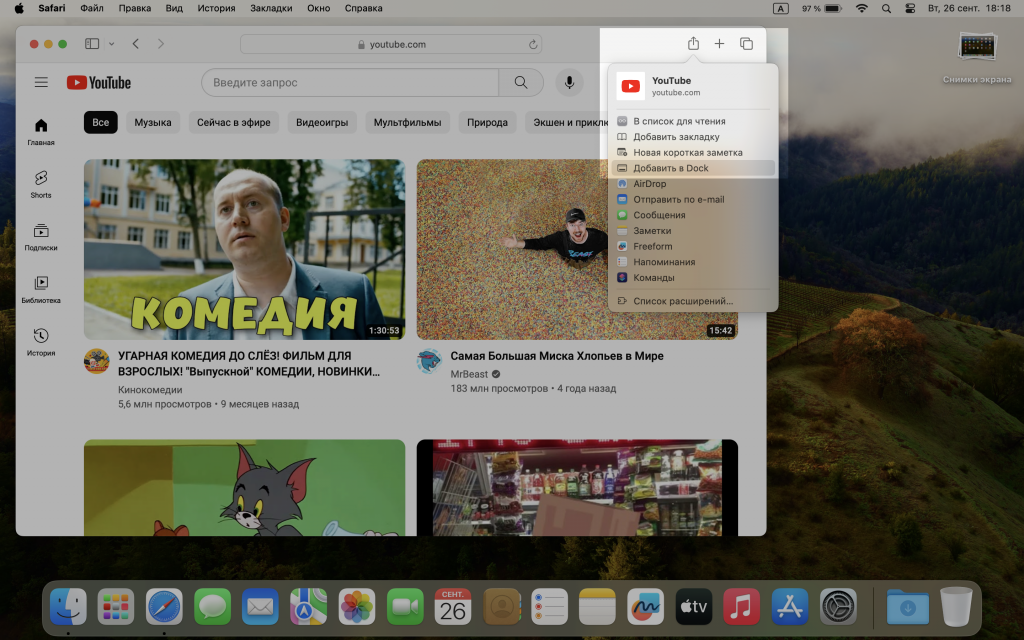The image size is (1024, 640).
Task: Expand the sidebar dropdown chevron
Action: (x=111, y=44)
